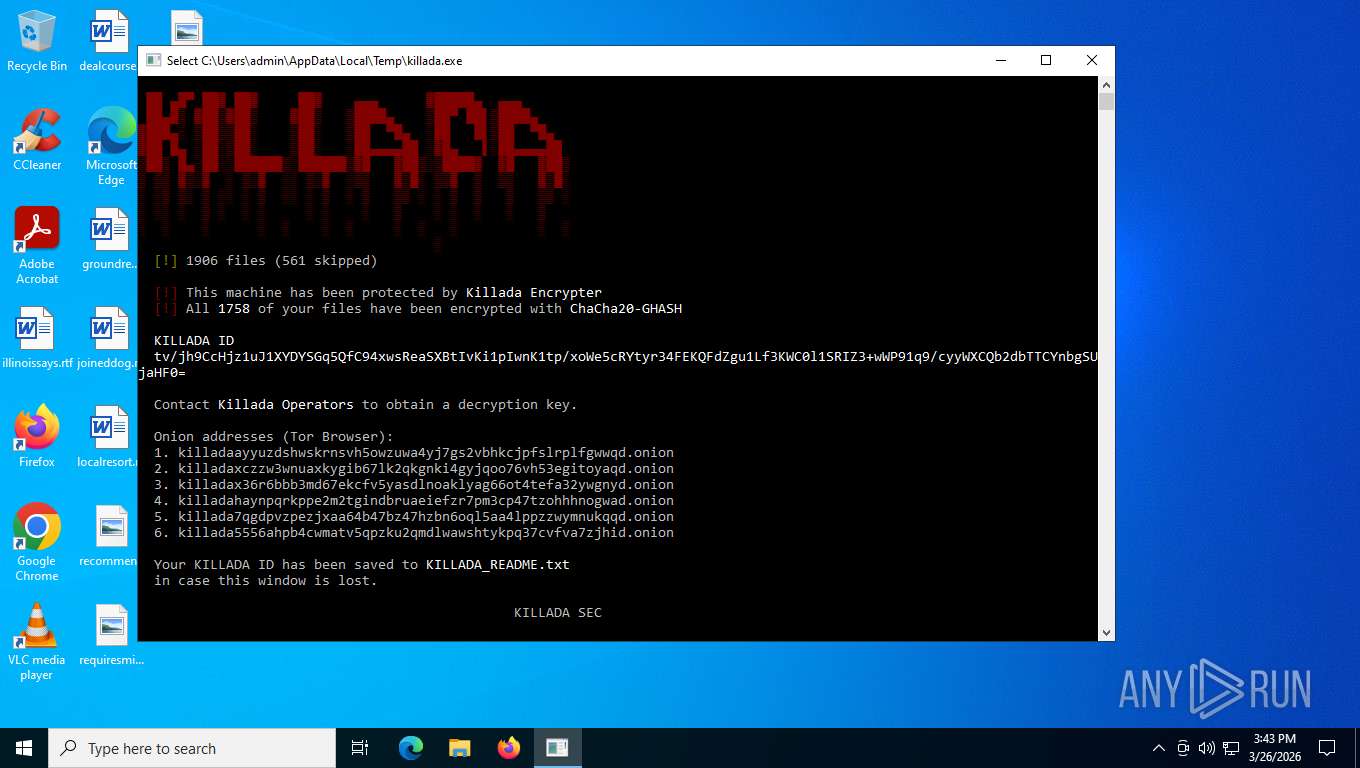Click the fifth onion address killada7qgdpvzpe
This screenshot has height=768, width=1360.
(x=426, y=517)
